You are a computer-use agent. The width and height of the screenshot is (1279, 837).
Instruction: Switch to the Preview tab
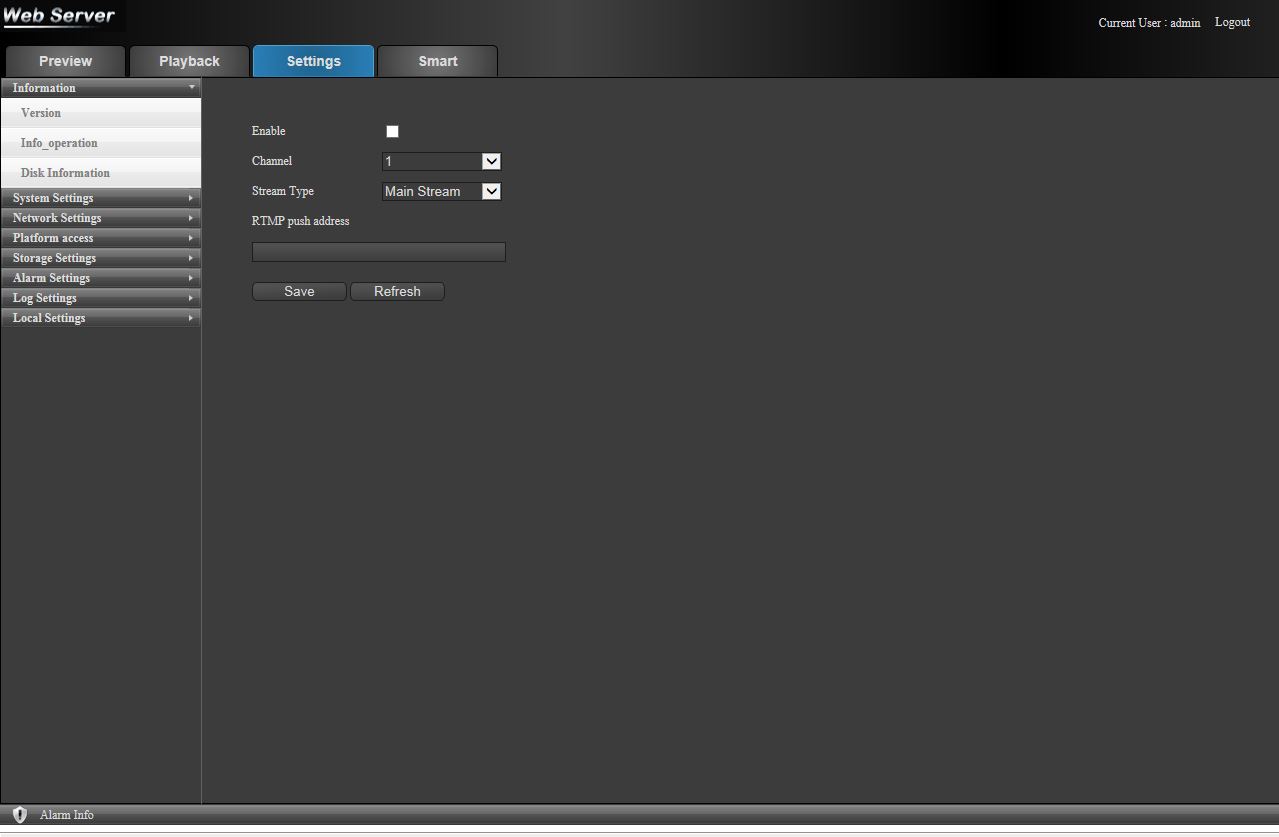pos(65,61)
